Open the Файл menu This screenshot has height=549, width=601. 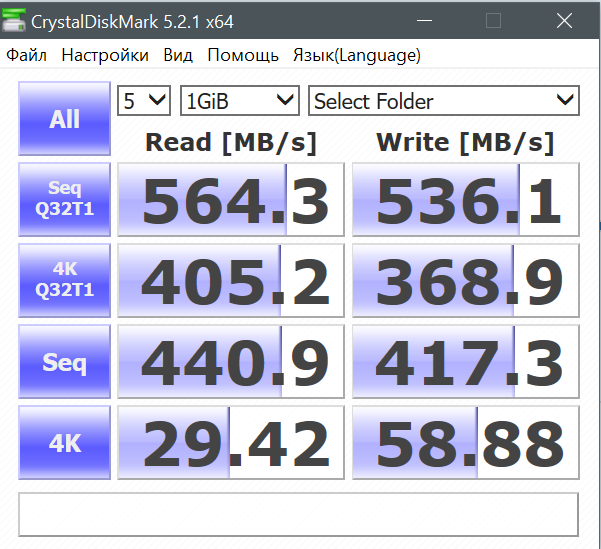pyautogui.click(x=27, y=55)
